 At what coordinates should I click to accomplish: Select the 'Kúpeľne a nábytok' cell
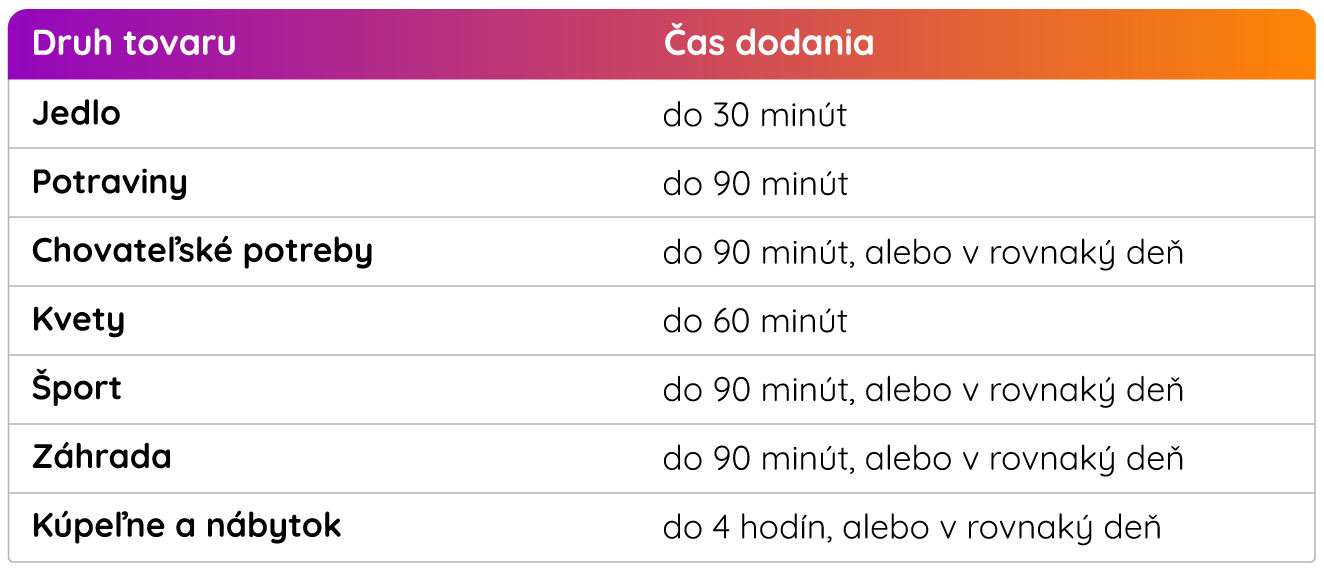point(187,525)
